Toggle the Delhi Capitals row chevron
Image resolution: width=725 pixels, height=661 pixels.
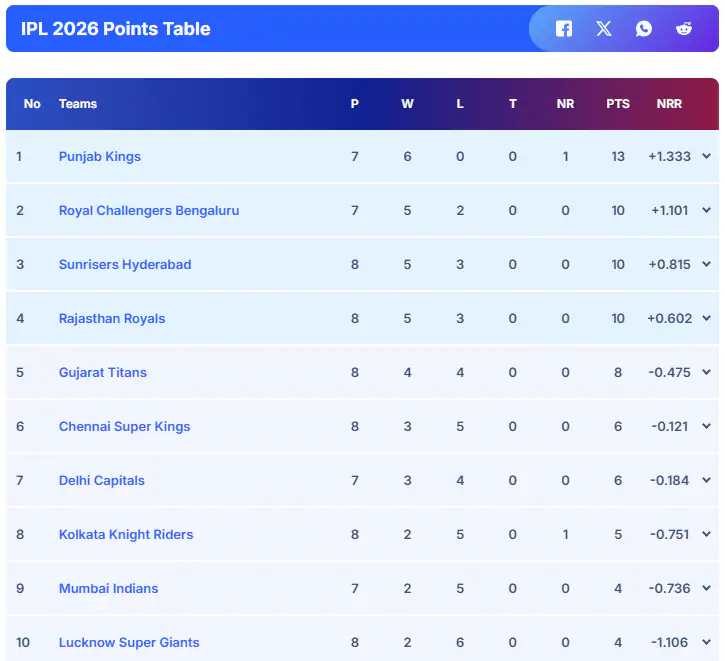tap(706, 481)
